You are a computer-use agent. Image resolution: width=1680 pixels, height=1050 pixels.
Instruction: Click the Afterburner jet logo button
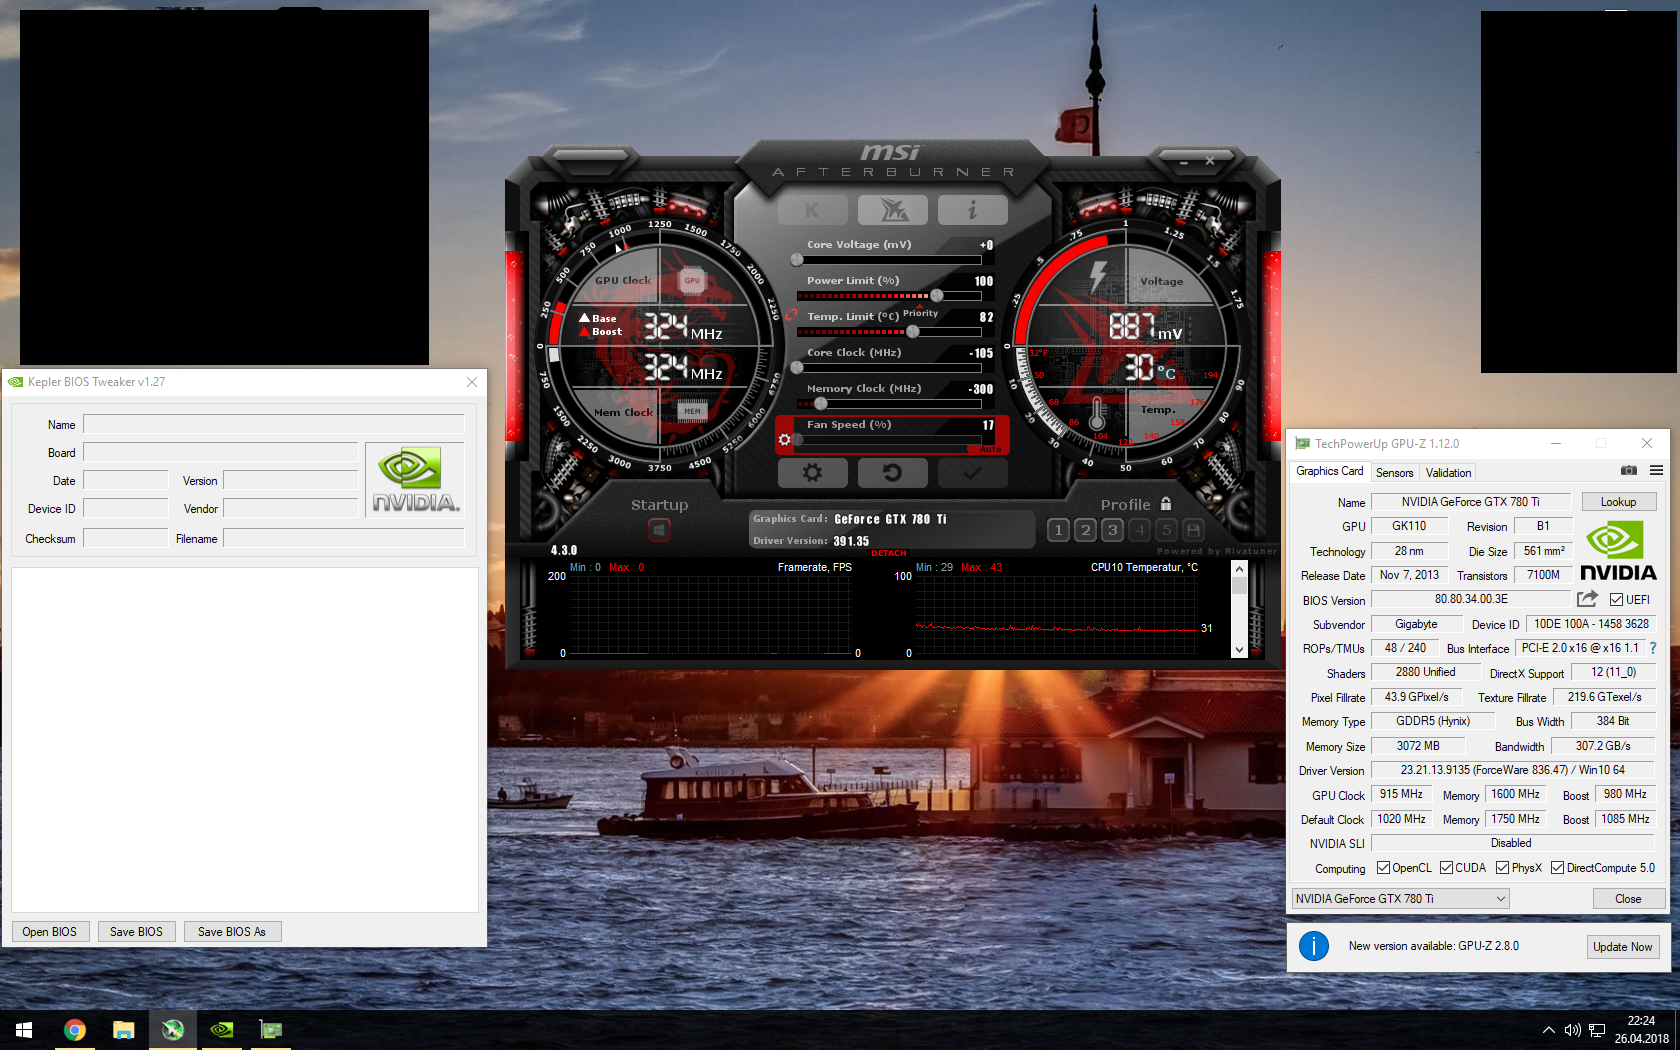pyautogui.click(x=892, y=210)
